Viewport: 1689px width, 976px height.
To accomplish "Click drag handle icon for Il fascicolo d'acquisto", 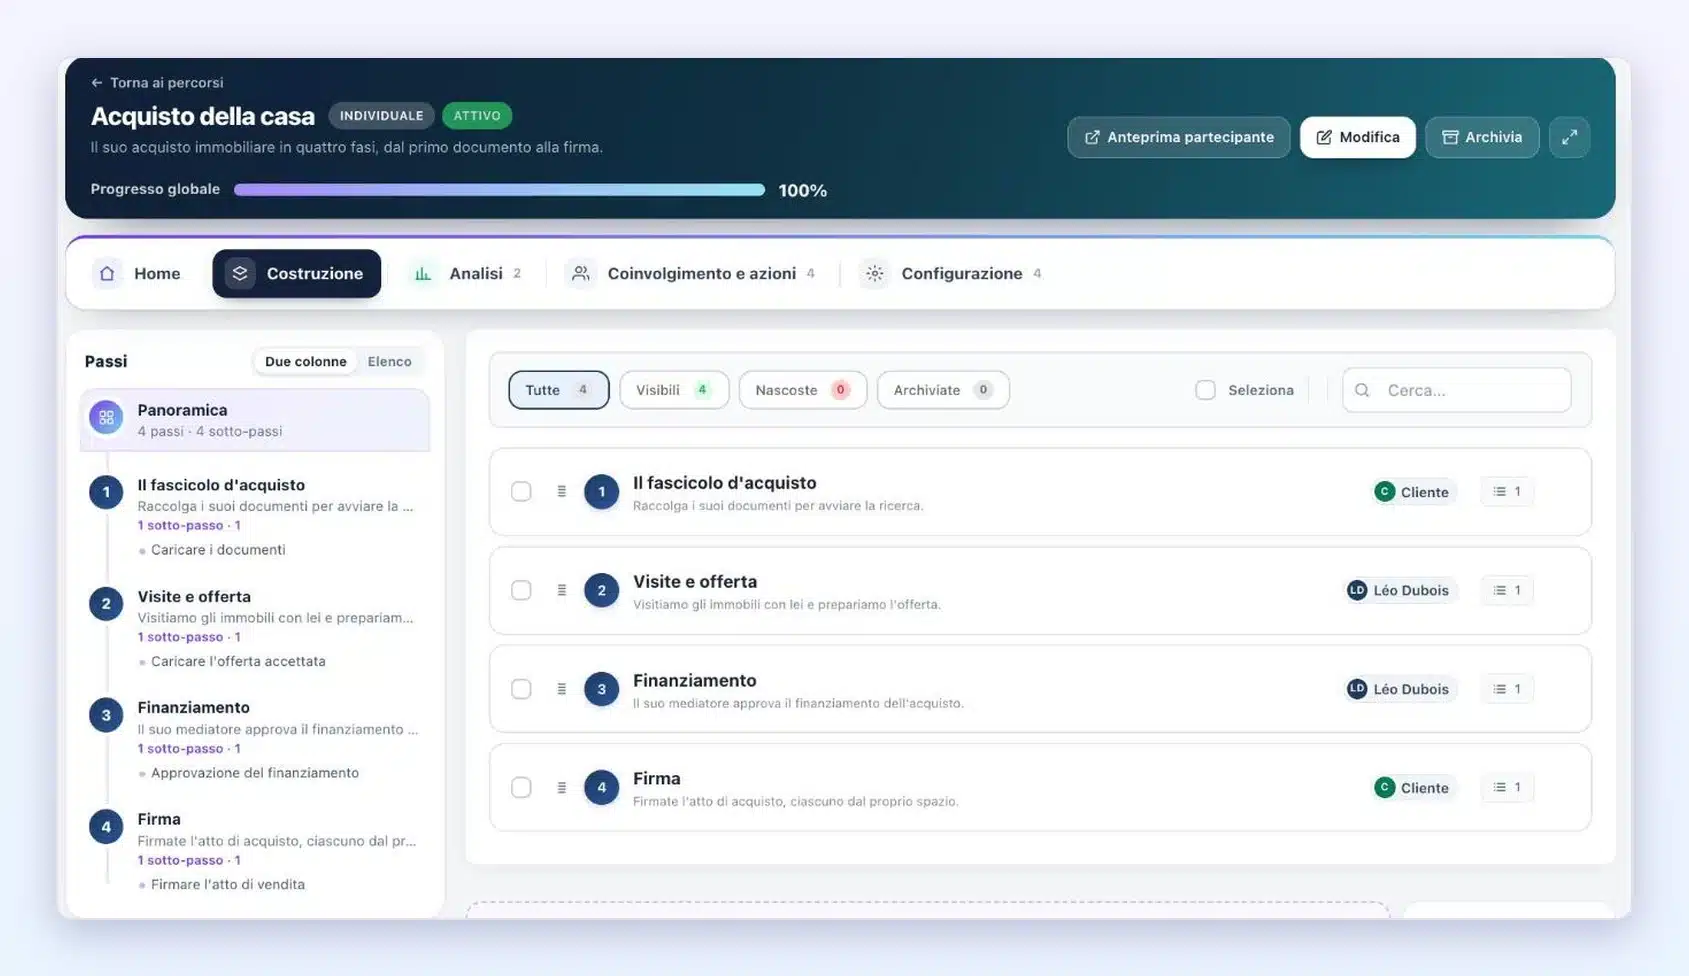I will [x=562, y=492].
